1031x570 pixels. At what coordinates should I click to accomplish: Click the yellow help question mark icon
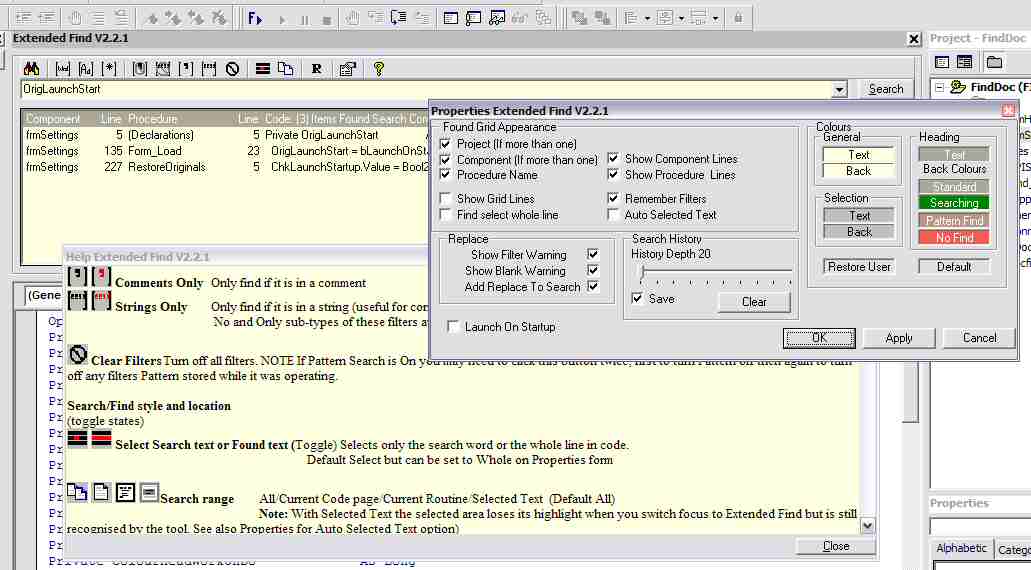(379, 69)
